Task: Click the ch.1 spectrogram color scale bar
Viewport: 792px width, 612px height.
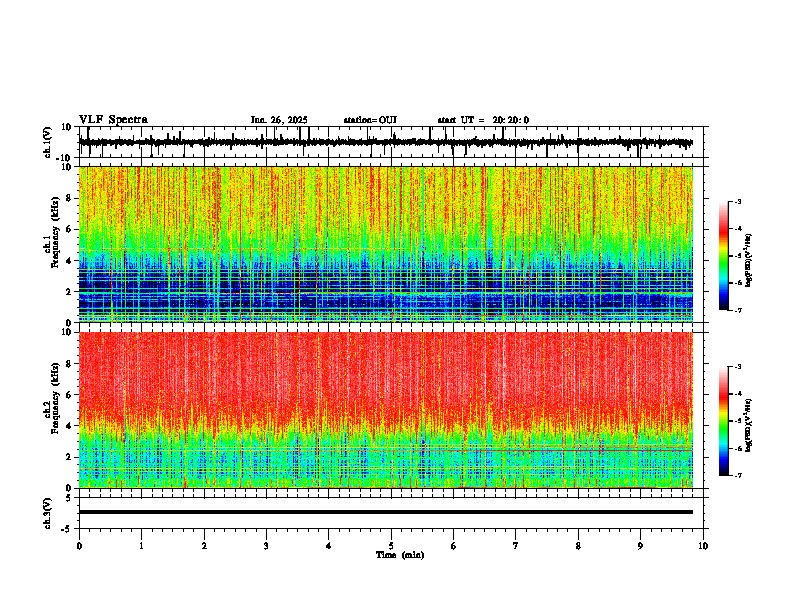Action: point(723,256)
